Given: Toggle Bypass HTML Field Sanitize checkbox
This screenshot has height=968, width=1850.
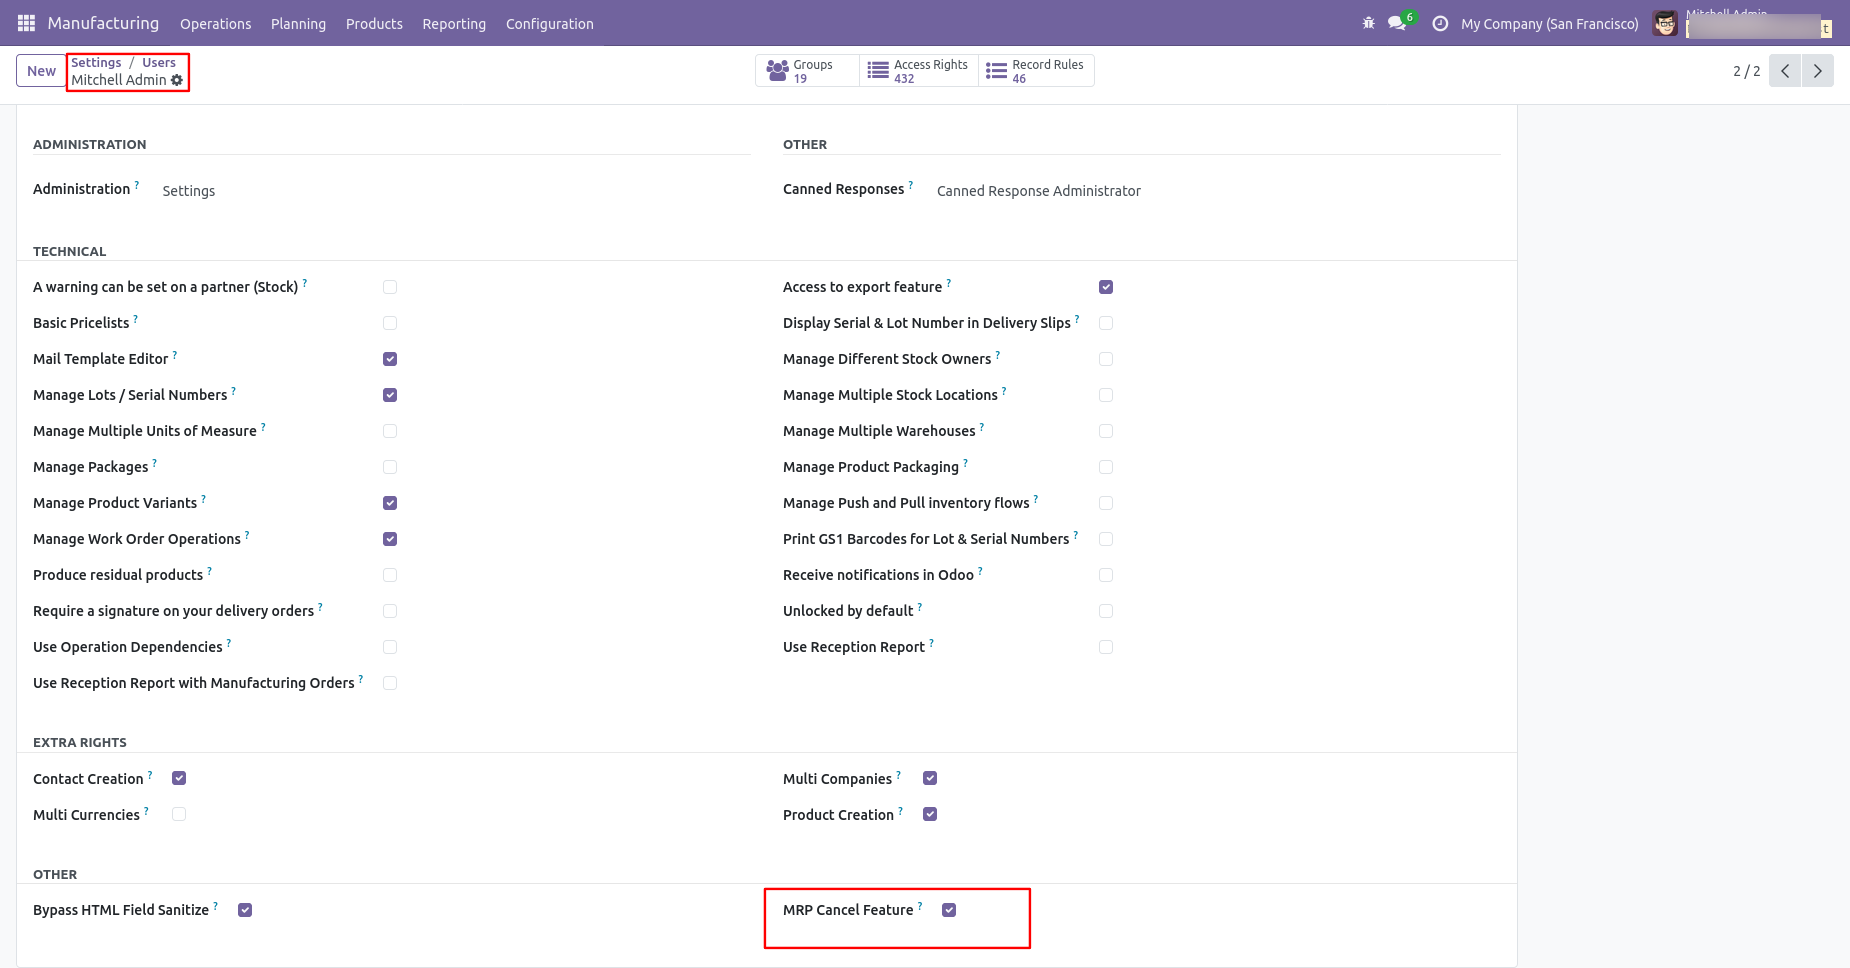Looking at the screenshot, I should pyautogui.click(x=245, y=910).
